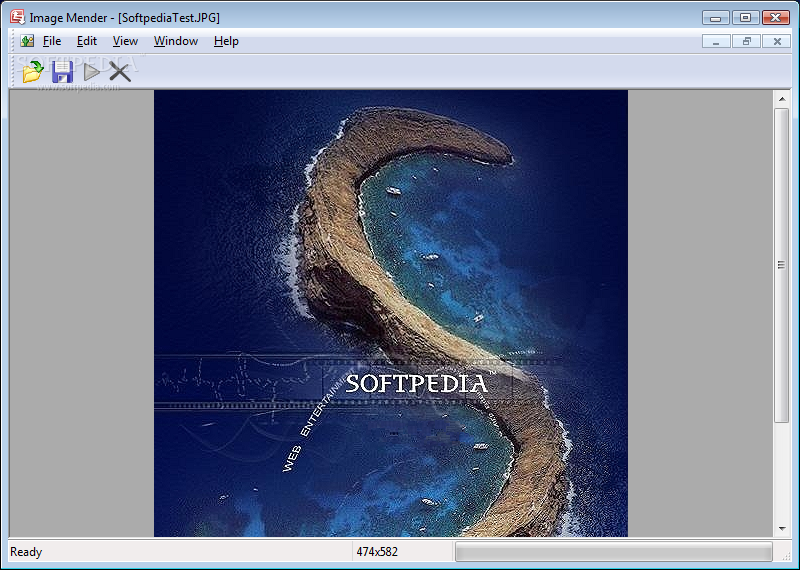Open the document icon beside File menu
This screenshot has height=570, width=800.
[27, 41]
